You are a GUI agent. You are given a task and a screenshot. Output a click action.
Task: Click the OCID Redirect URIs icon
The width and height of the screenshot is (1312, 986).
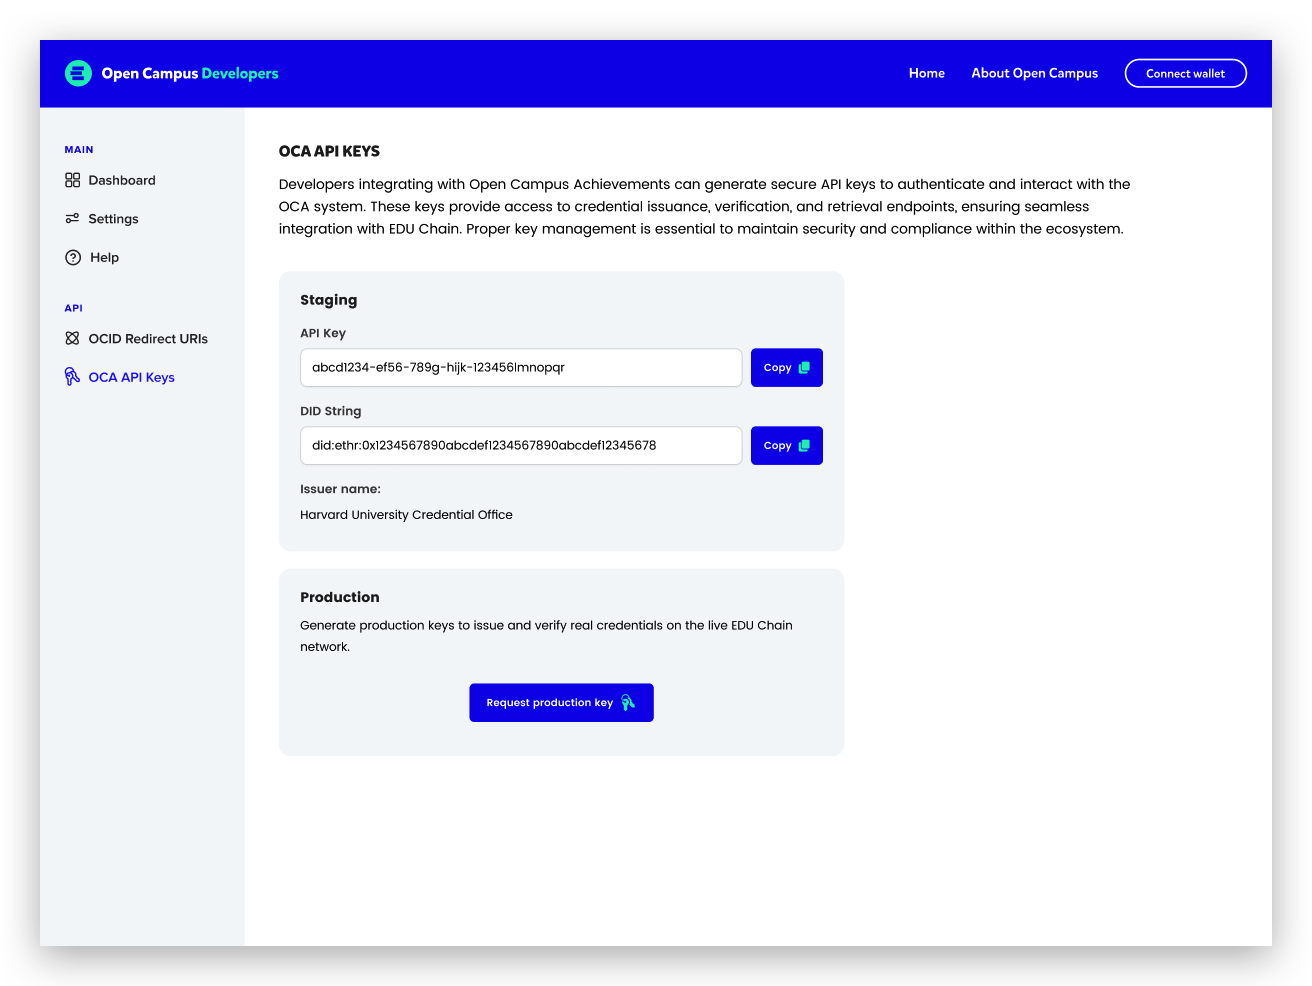click(72, 338)
